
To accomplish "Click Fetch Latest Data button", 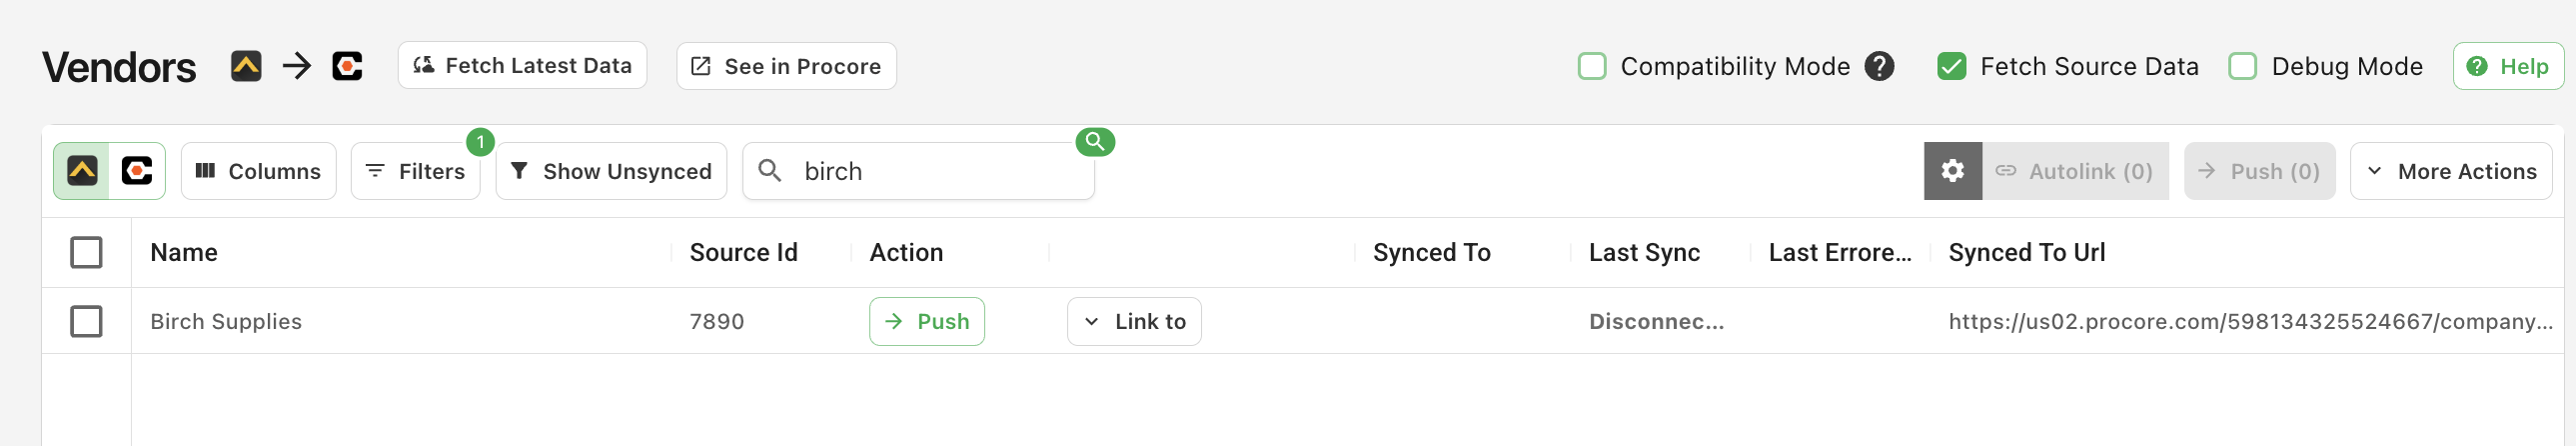I will (x=522, y=66).
